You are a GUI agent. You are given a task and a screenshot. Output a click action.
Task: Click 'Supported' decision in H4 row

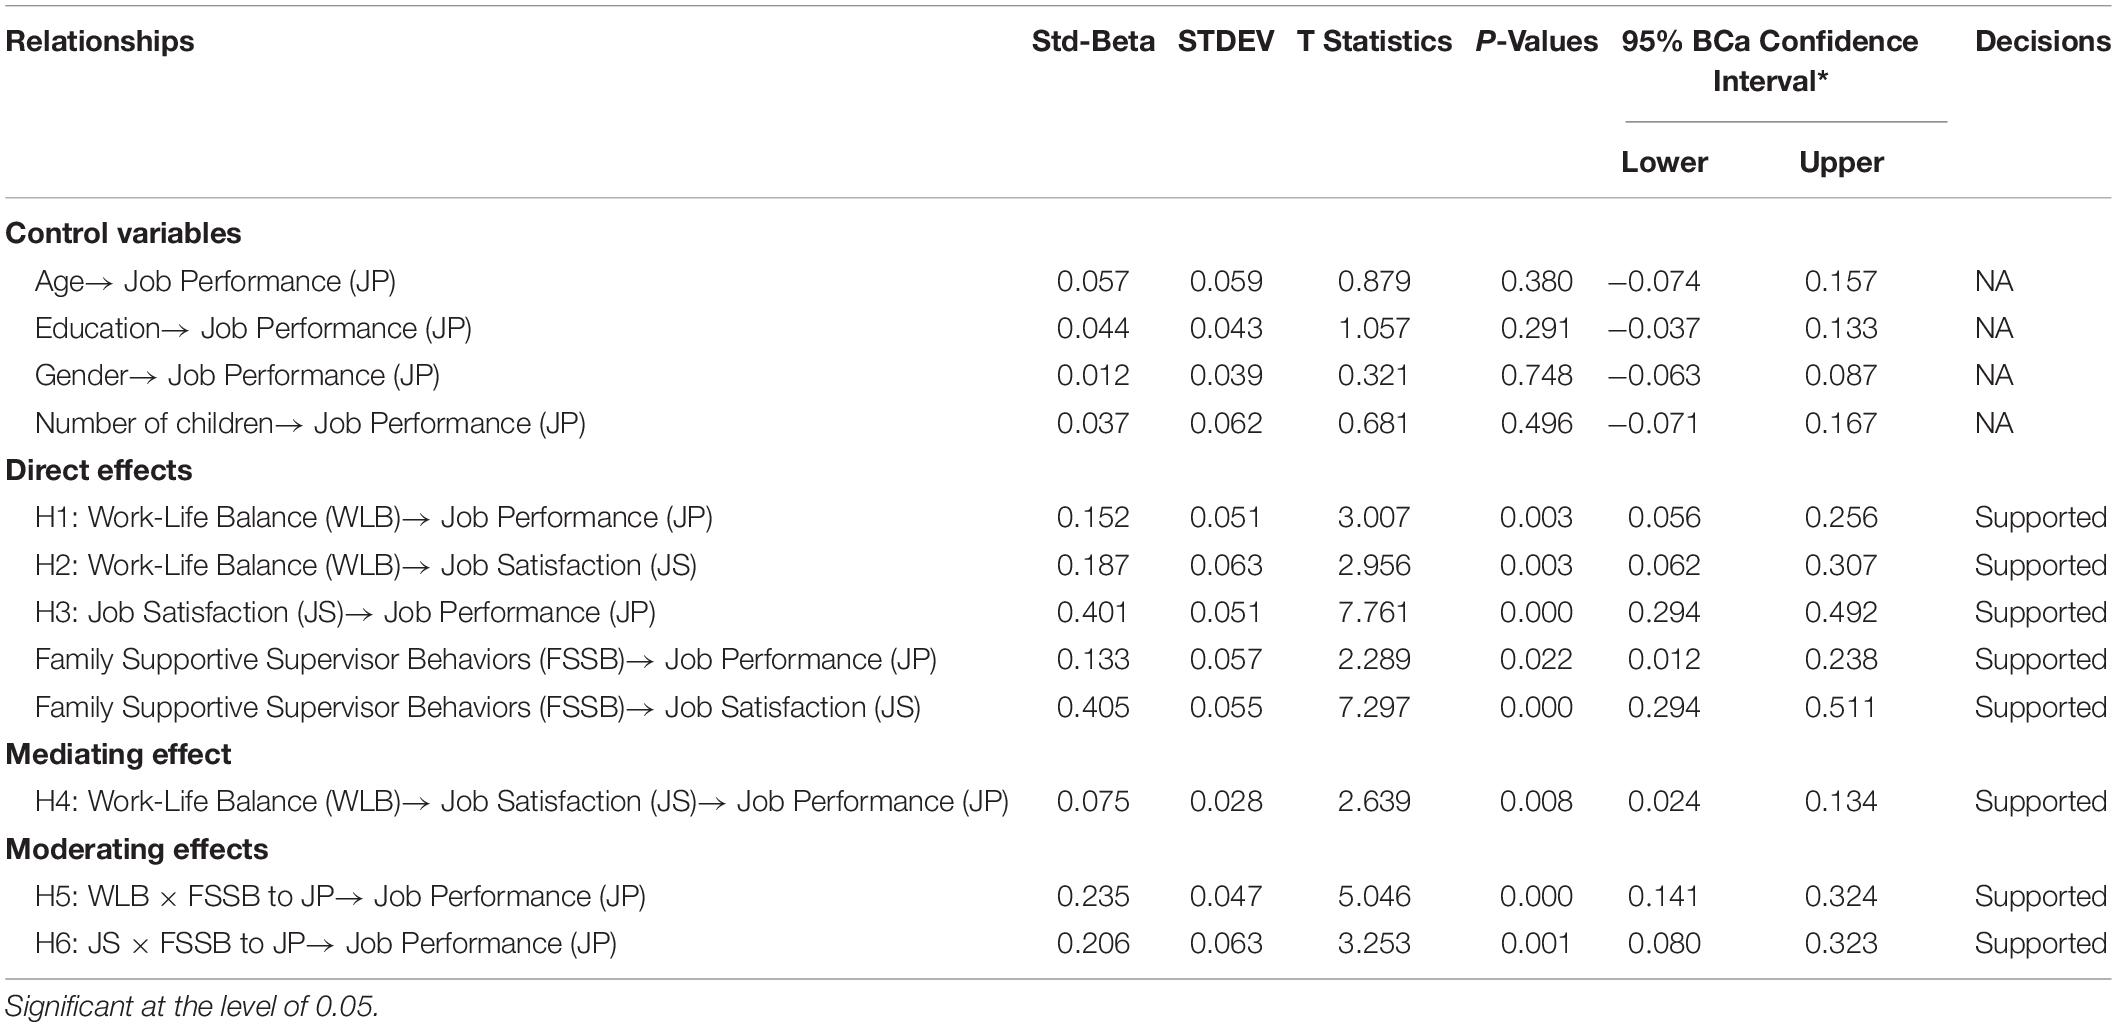coord(2041,802)
